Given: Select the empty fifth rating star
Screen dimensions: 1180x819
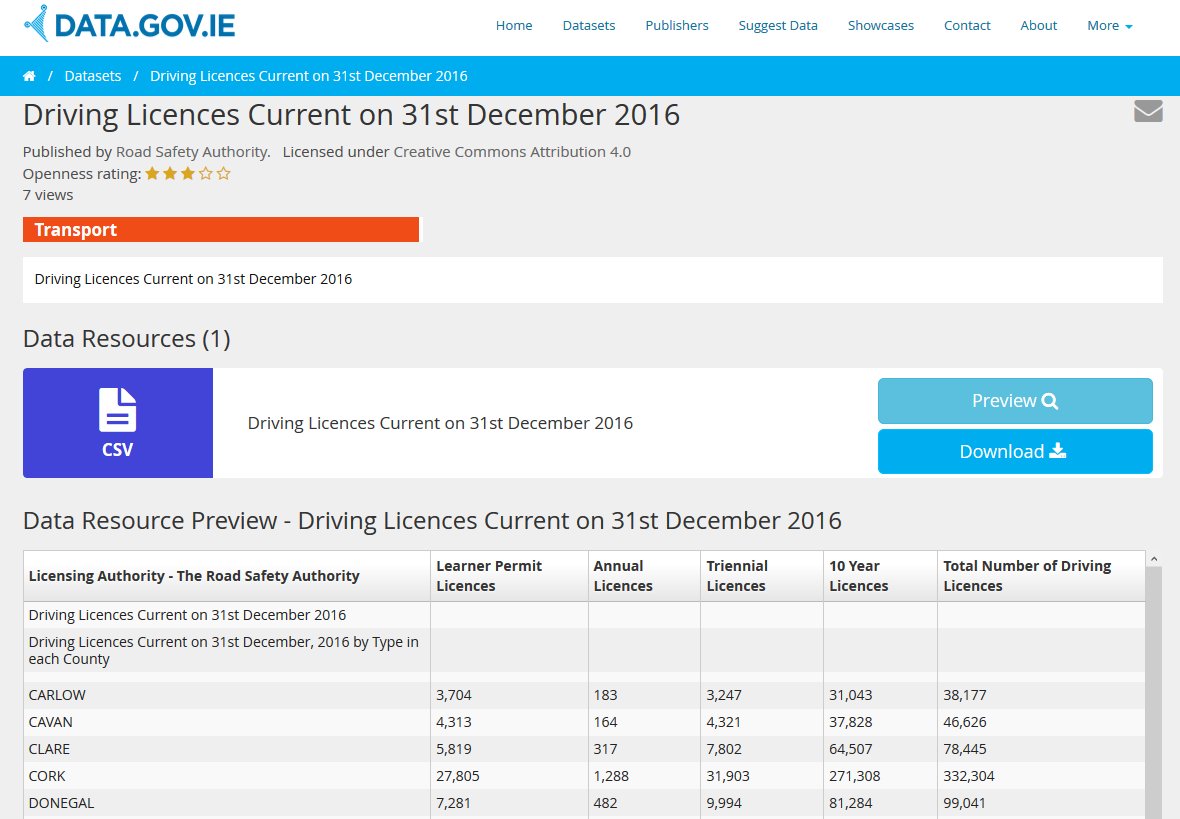Looking at the screenshot, I should pos(221,174).
